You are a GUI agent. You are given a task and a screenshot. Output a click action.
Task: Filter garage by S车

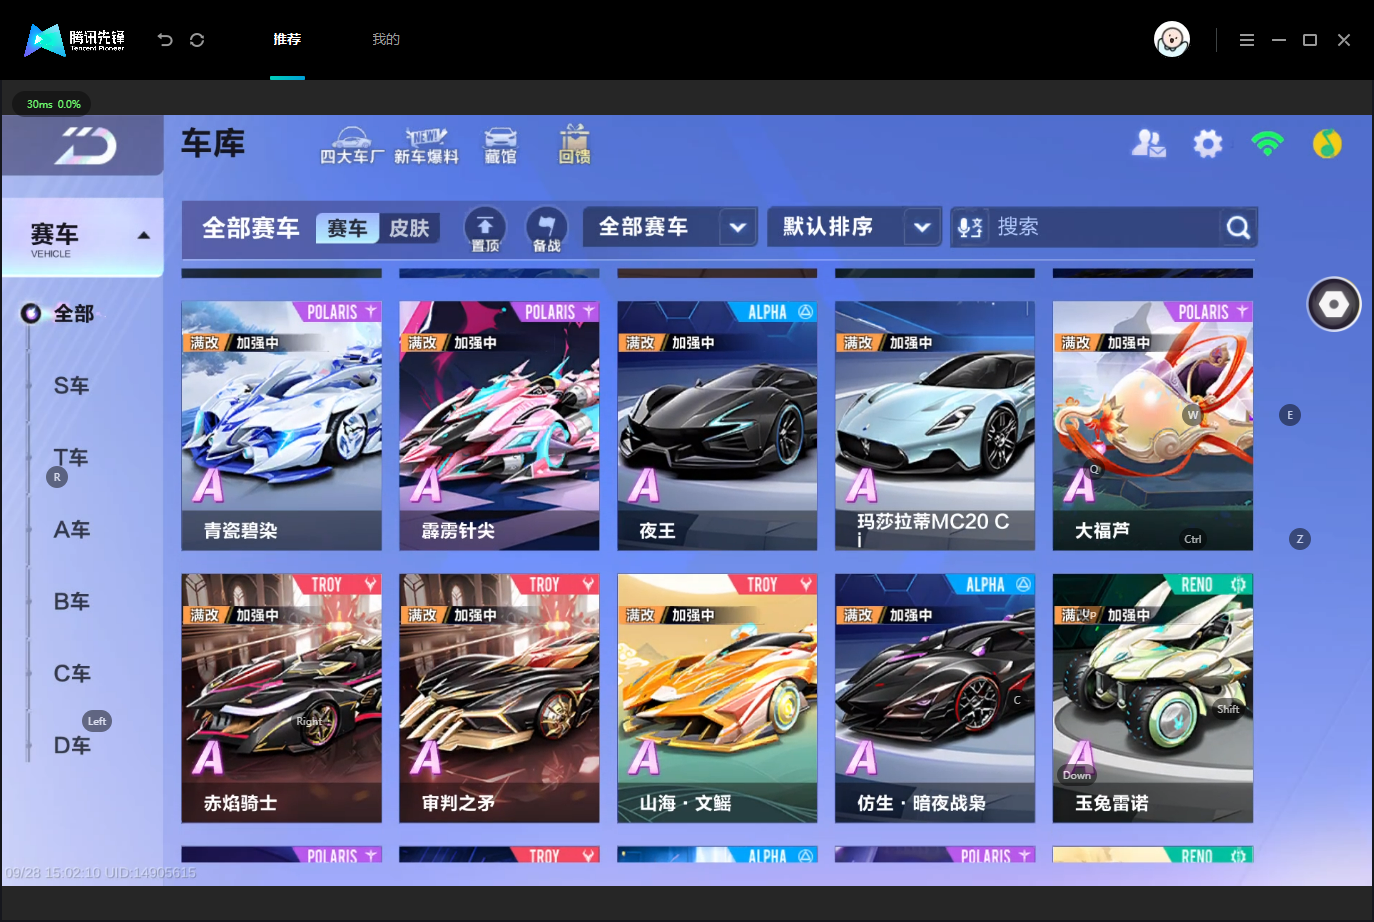[72, 386]
